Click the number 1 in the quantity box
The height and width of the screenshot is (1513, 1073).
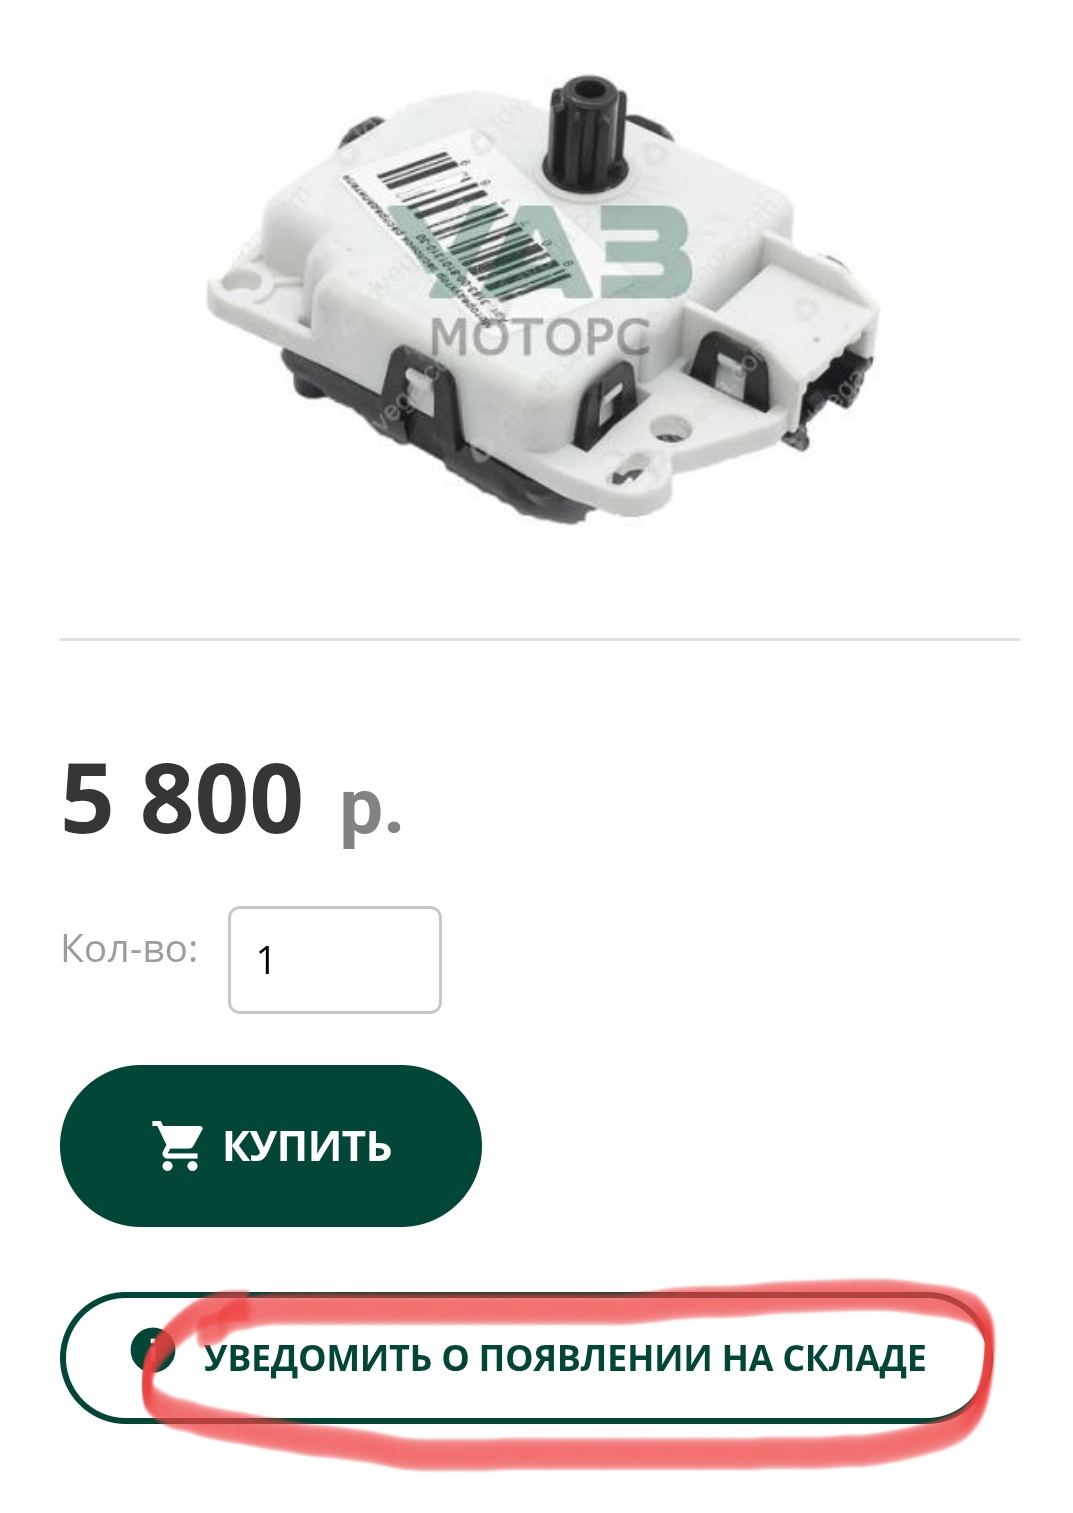point(265,960)
